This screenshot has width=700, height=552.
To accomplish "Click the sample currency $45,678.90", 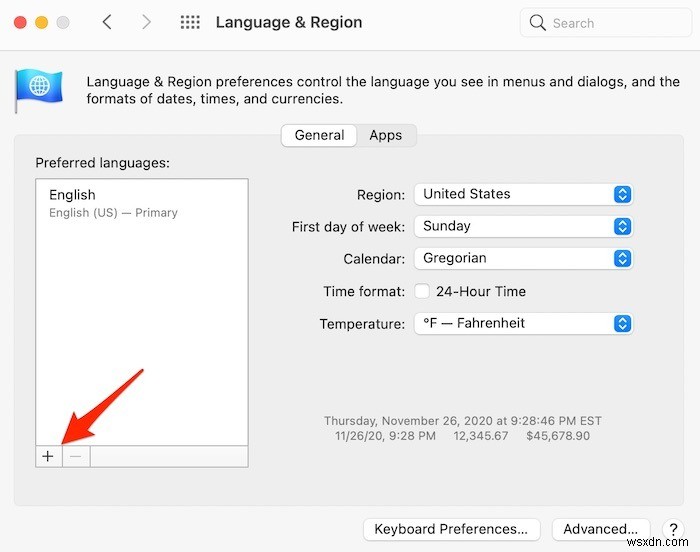I will point(558,436).
